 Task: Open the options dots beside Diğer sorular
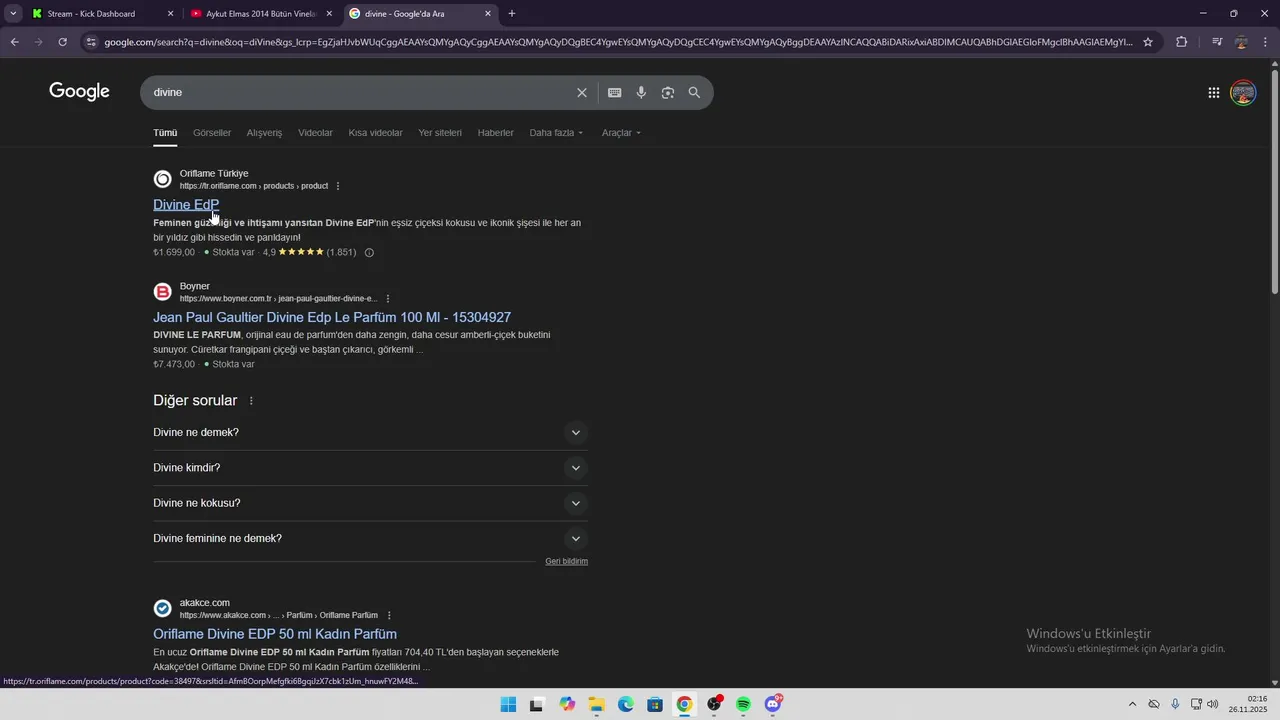[251, 401]
